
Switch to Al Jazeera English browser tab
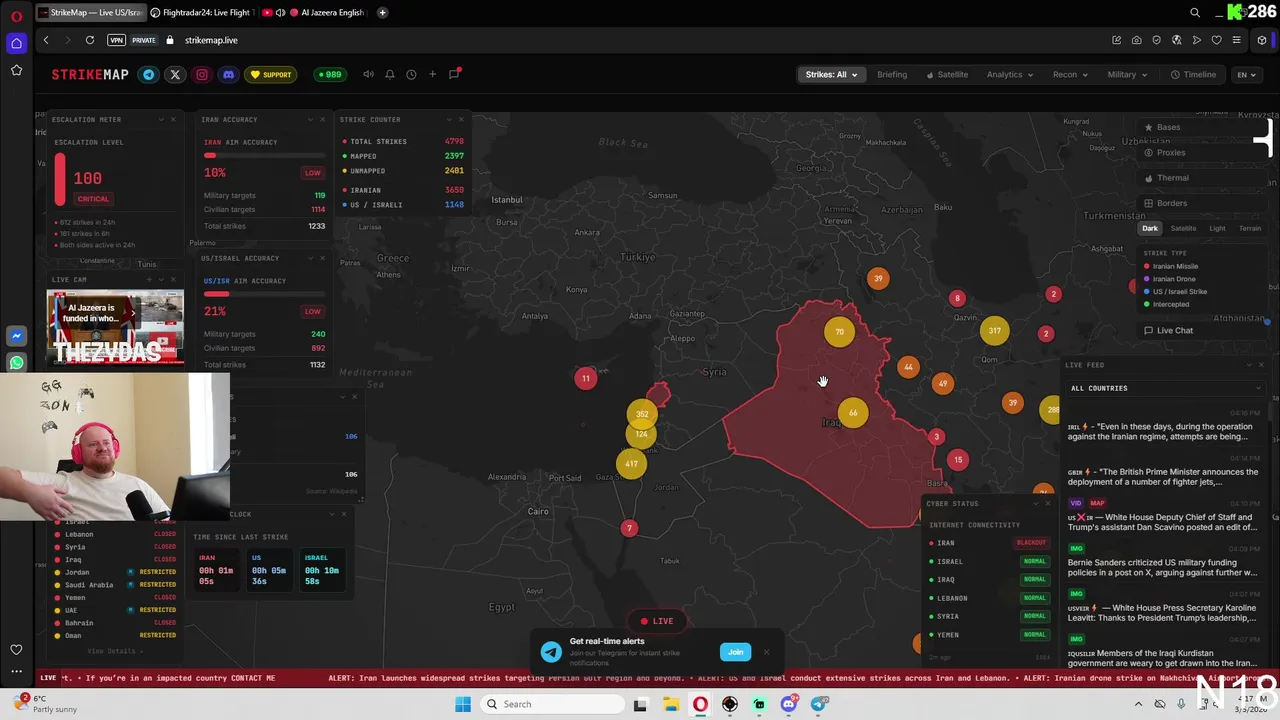tap(330, 13)
